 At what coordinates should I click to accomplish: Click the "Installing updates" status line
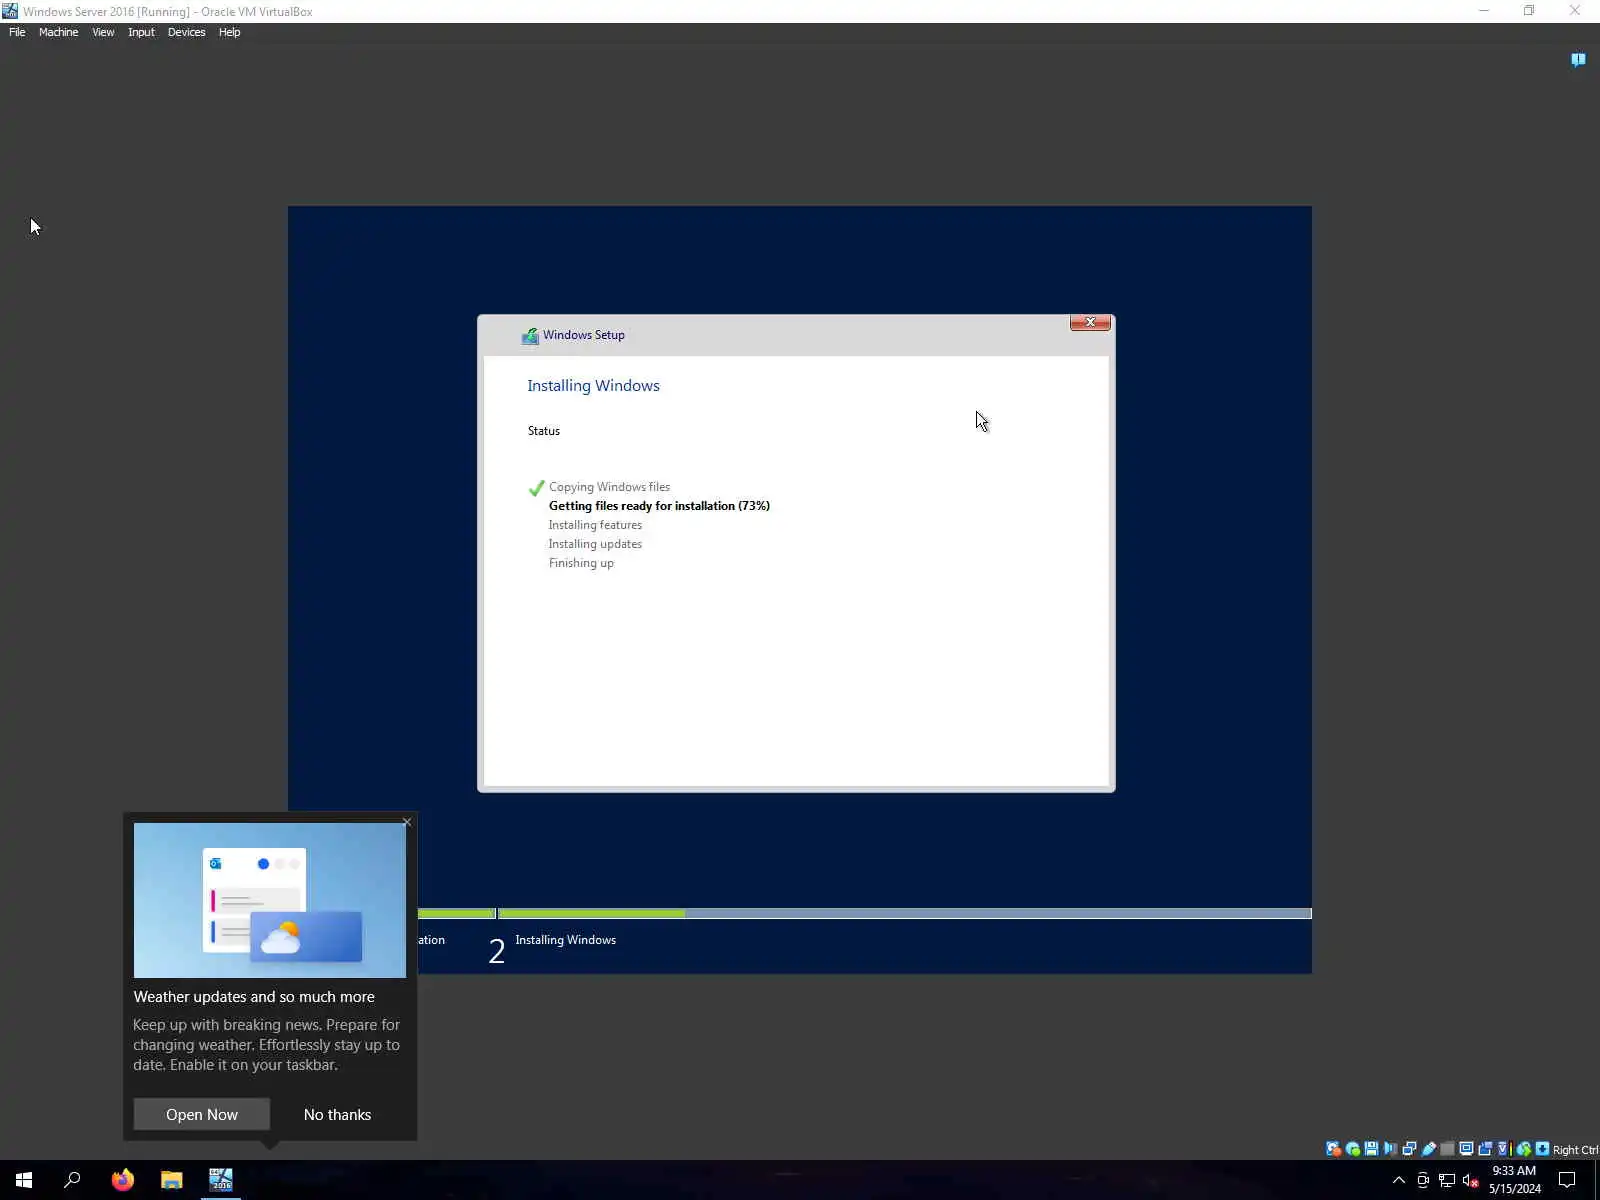(595, 544)
